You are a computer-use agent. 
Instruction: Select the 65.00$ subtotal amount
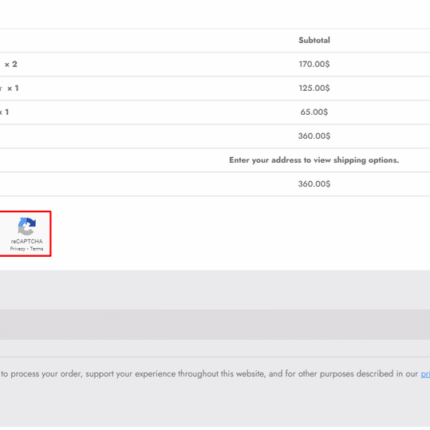tap(314, 112)
